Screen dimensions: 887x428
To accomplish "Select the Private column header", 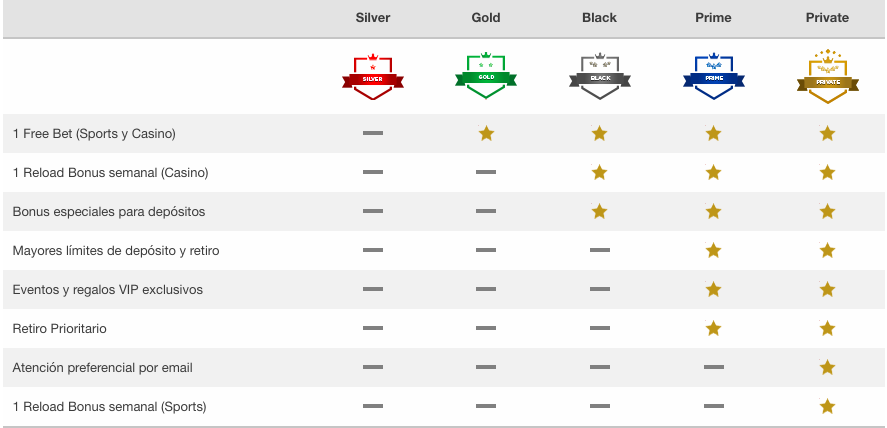I will [x=828, y=18].
